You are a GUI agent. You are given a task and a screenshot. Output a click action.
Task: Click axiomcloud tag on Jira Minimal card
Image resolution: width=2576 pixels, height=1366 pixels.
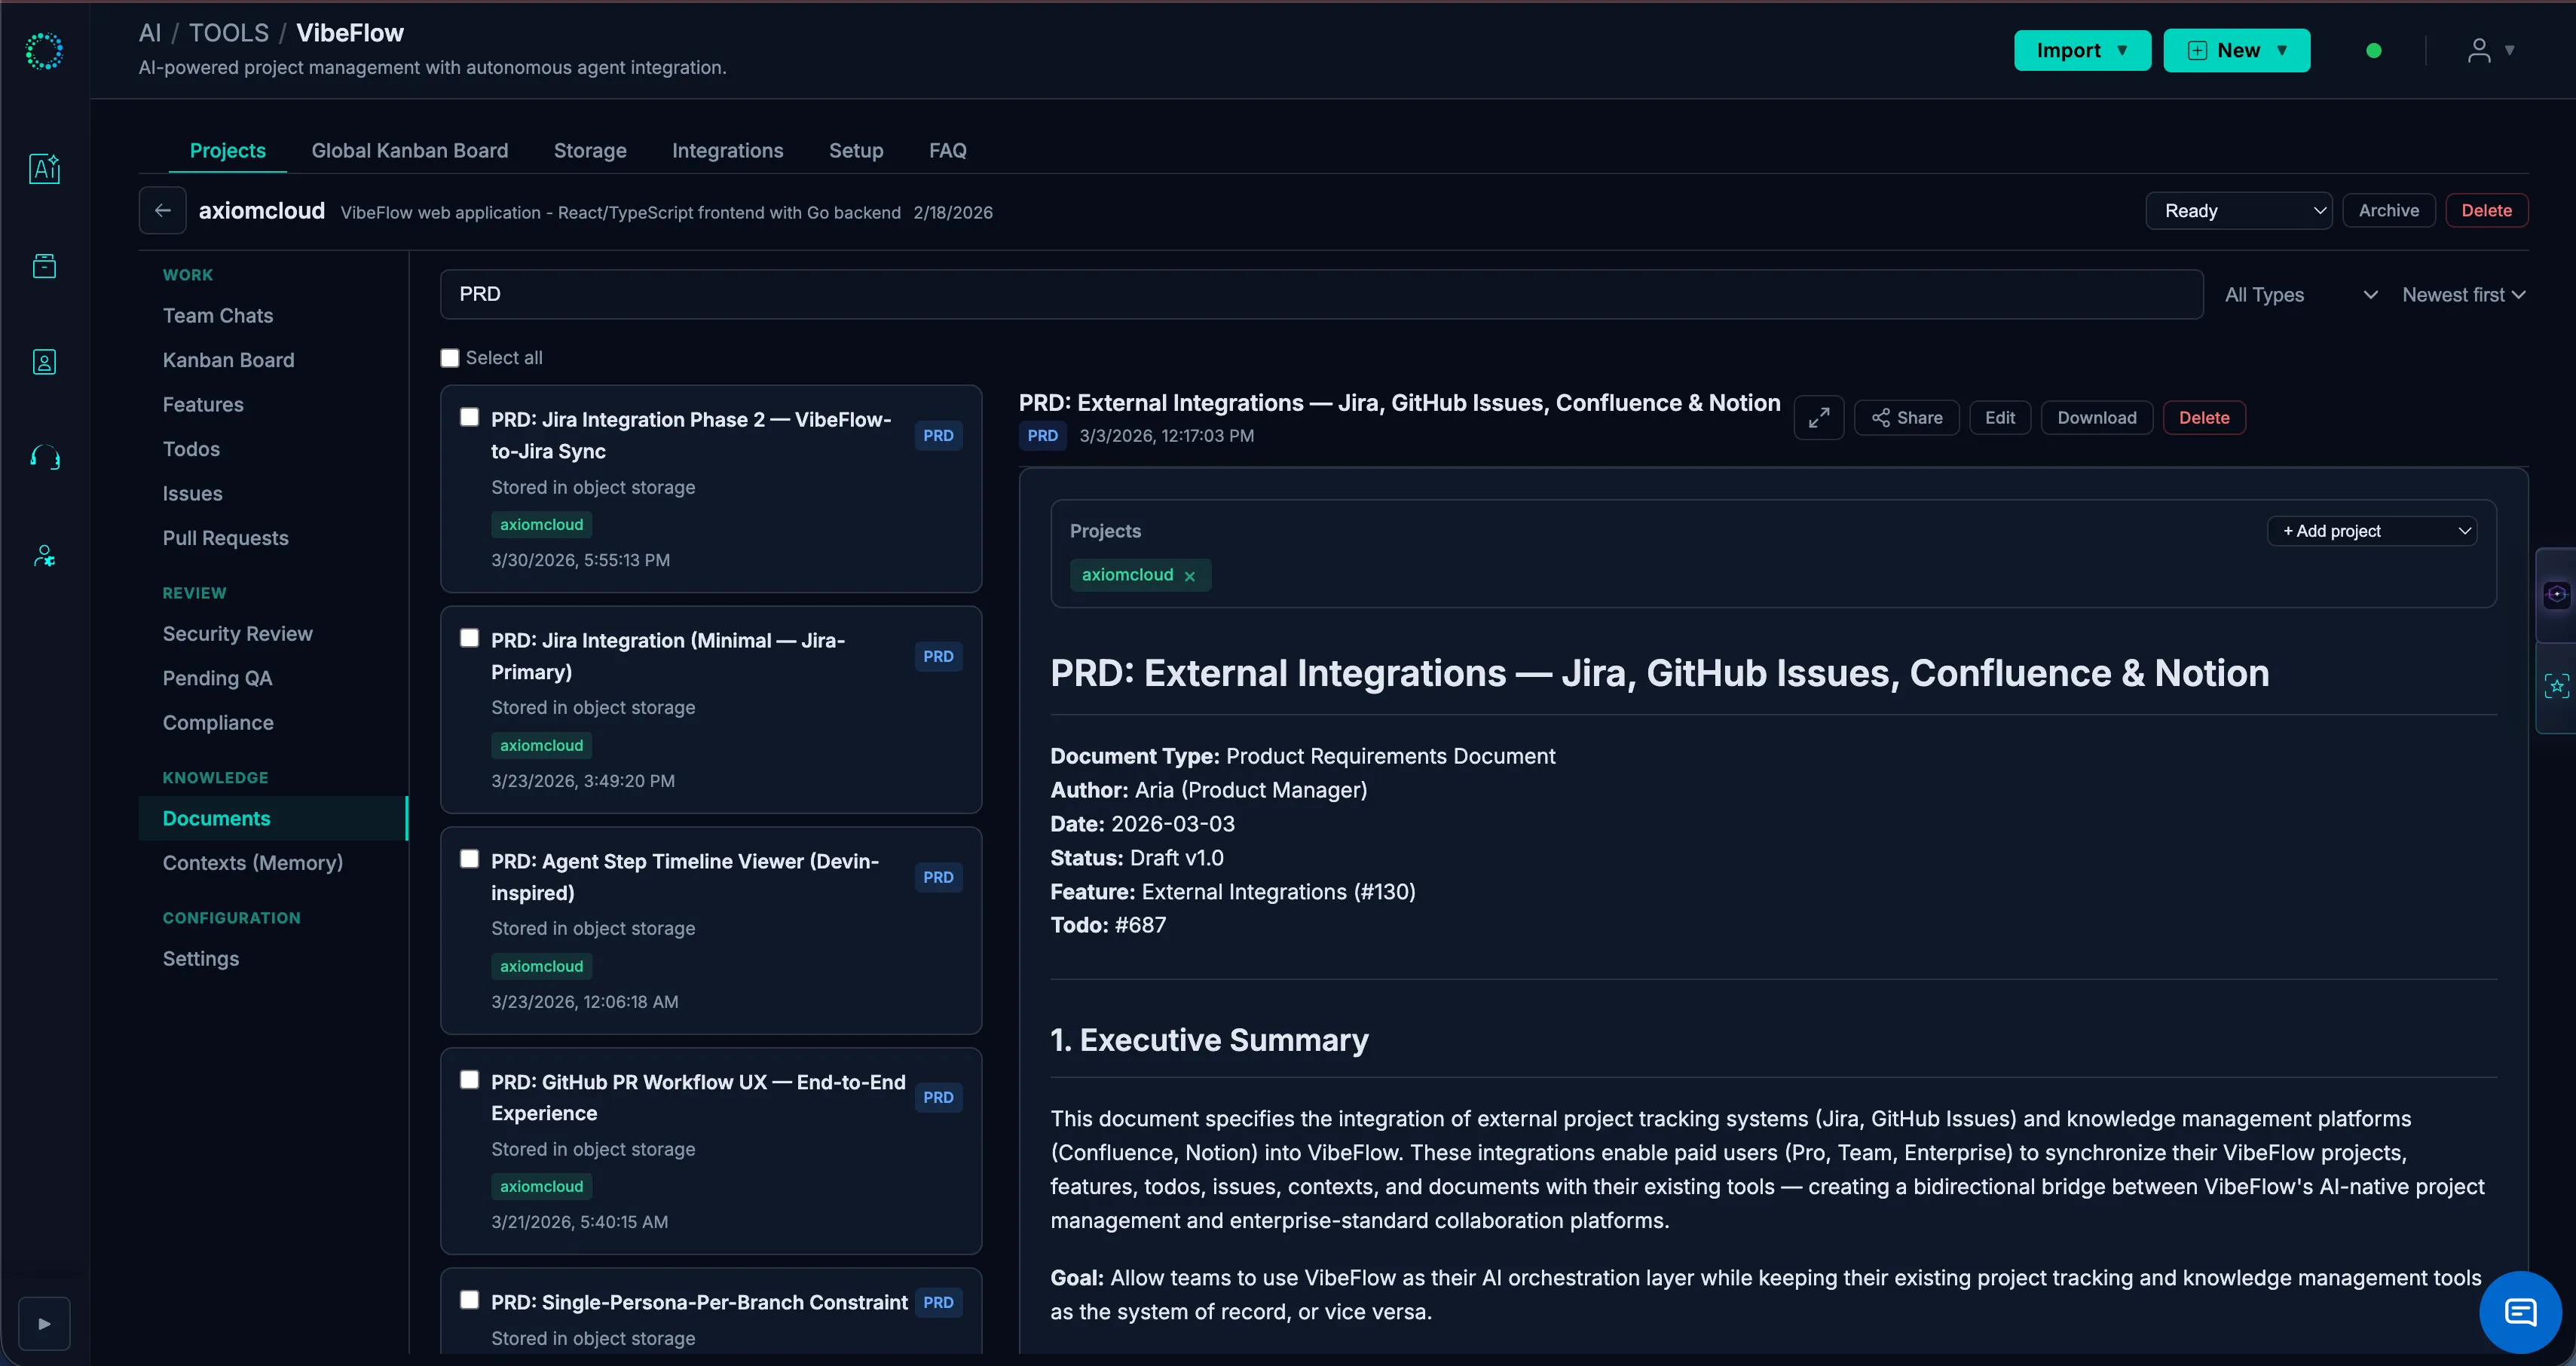tap(541, 746)
